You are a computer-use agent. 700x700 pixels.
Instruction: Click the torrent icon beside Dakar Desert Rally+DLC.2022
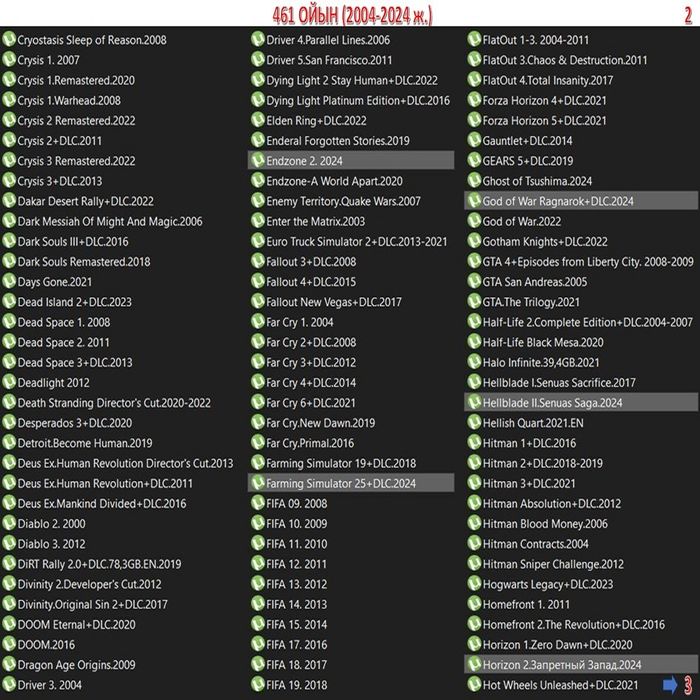click(x=9, y=200)
